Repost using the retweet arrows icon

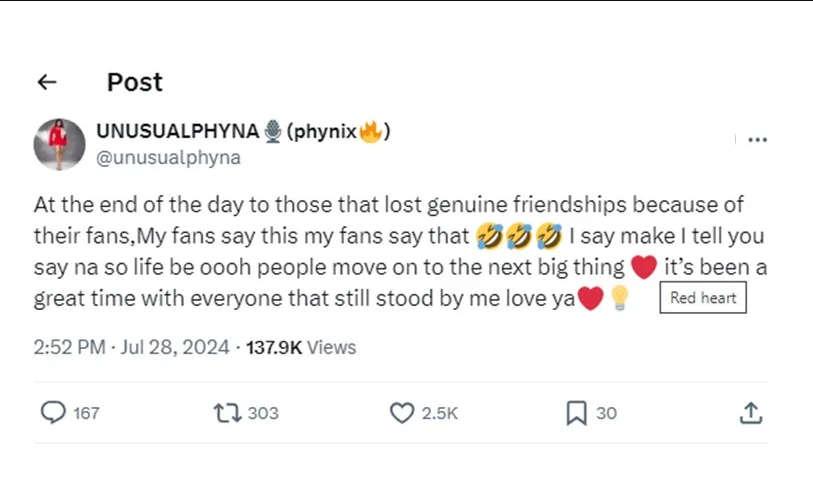(x=225, y=413)
